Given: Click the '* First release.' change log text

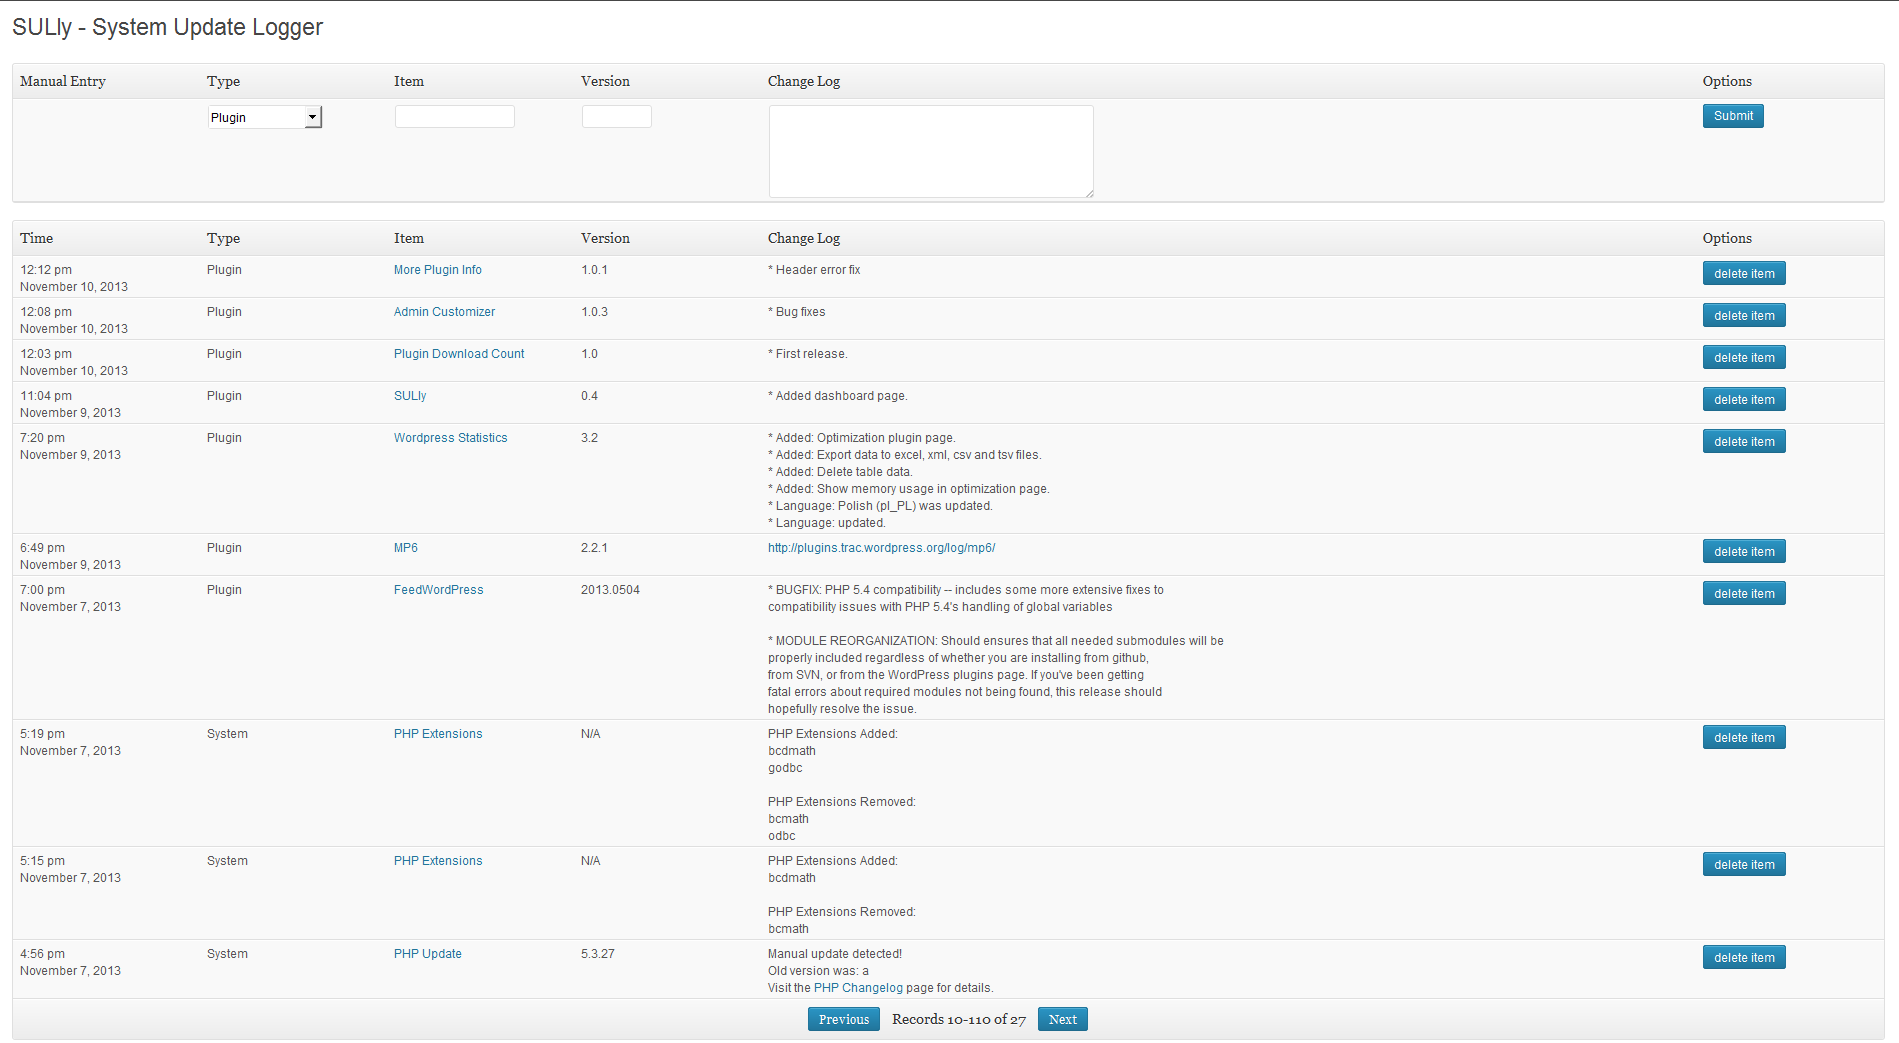Looking at the screenshot, I should tap(808, 354).
